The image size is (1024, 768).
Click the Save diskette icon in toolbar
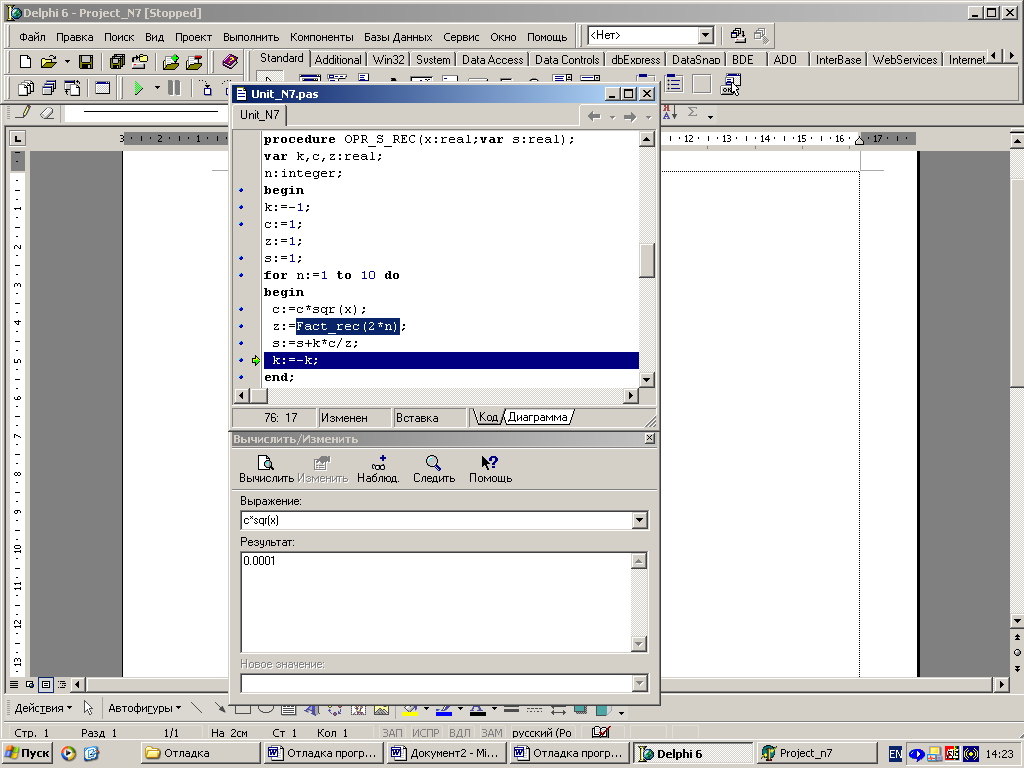pos(86,62)
